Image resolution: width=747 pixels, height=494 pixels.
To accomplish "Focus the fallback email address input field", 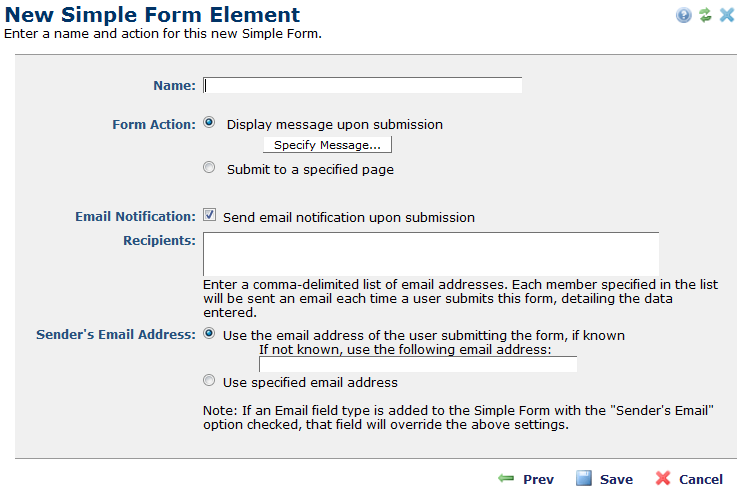I will (417, 364).
